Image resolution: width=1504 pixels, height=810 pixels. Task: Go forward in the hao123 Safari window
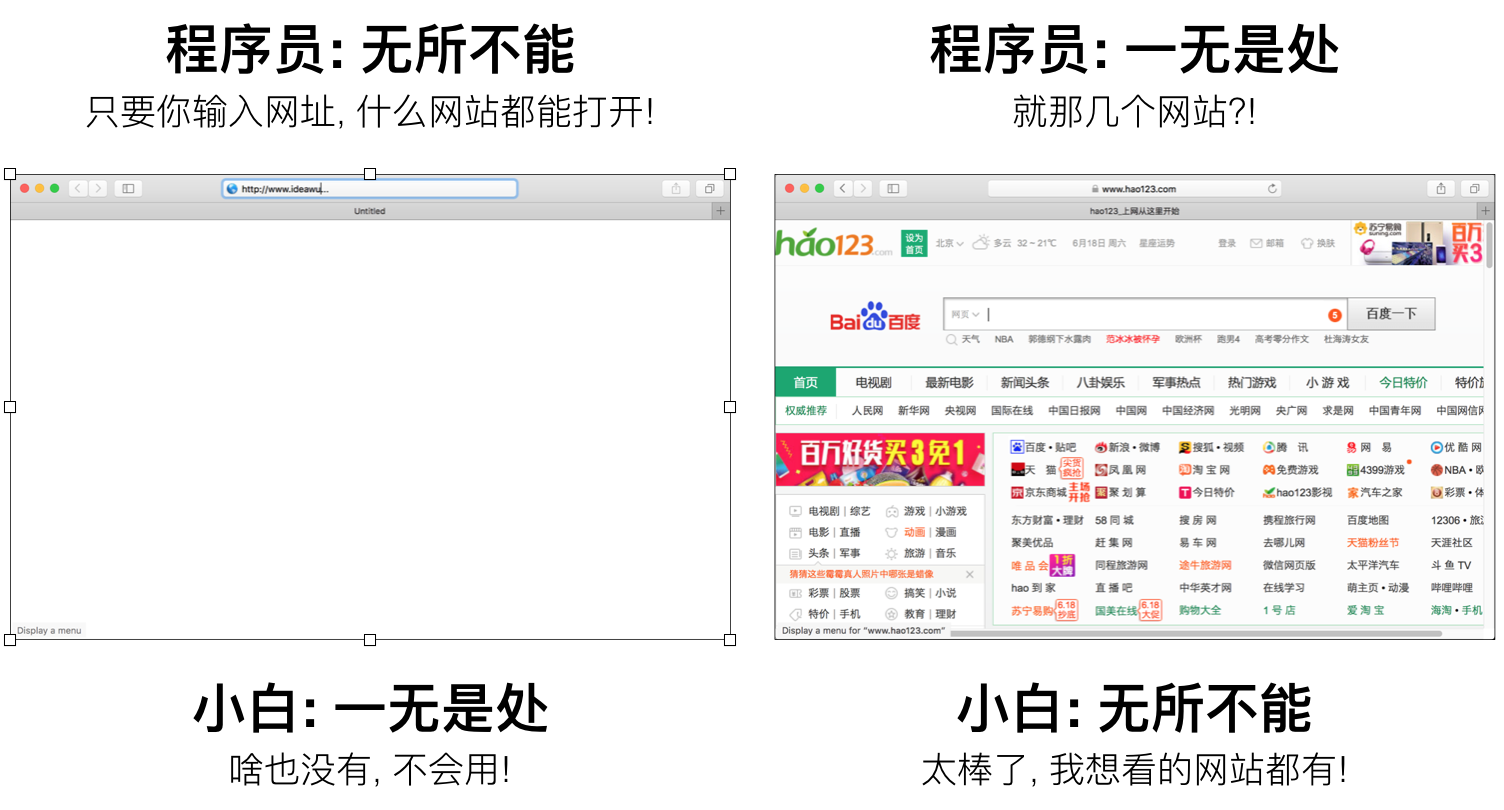(x=863, y=188)
